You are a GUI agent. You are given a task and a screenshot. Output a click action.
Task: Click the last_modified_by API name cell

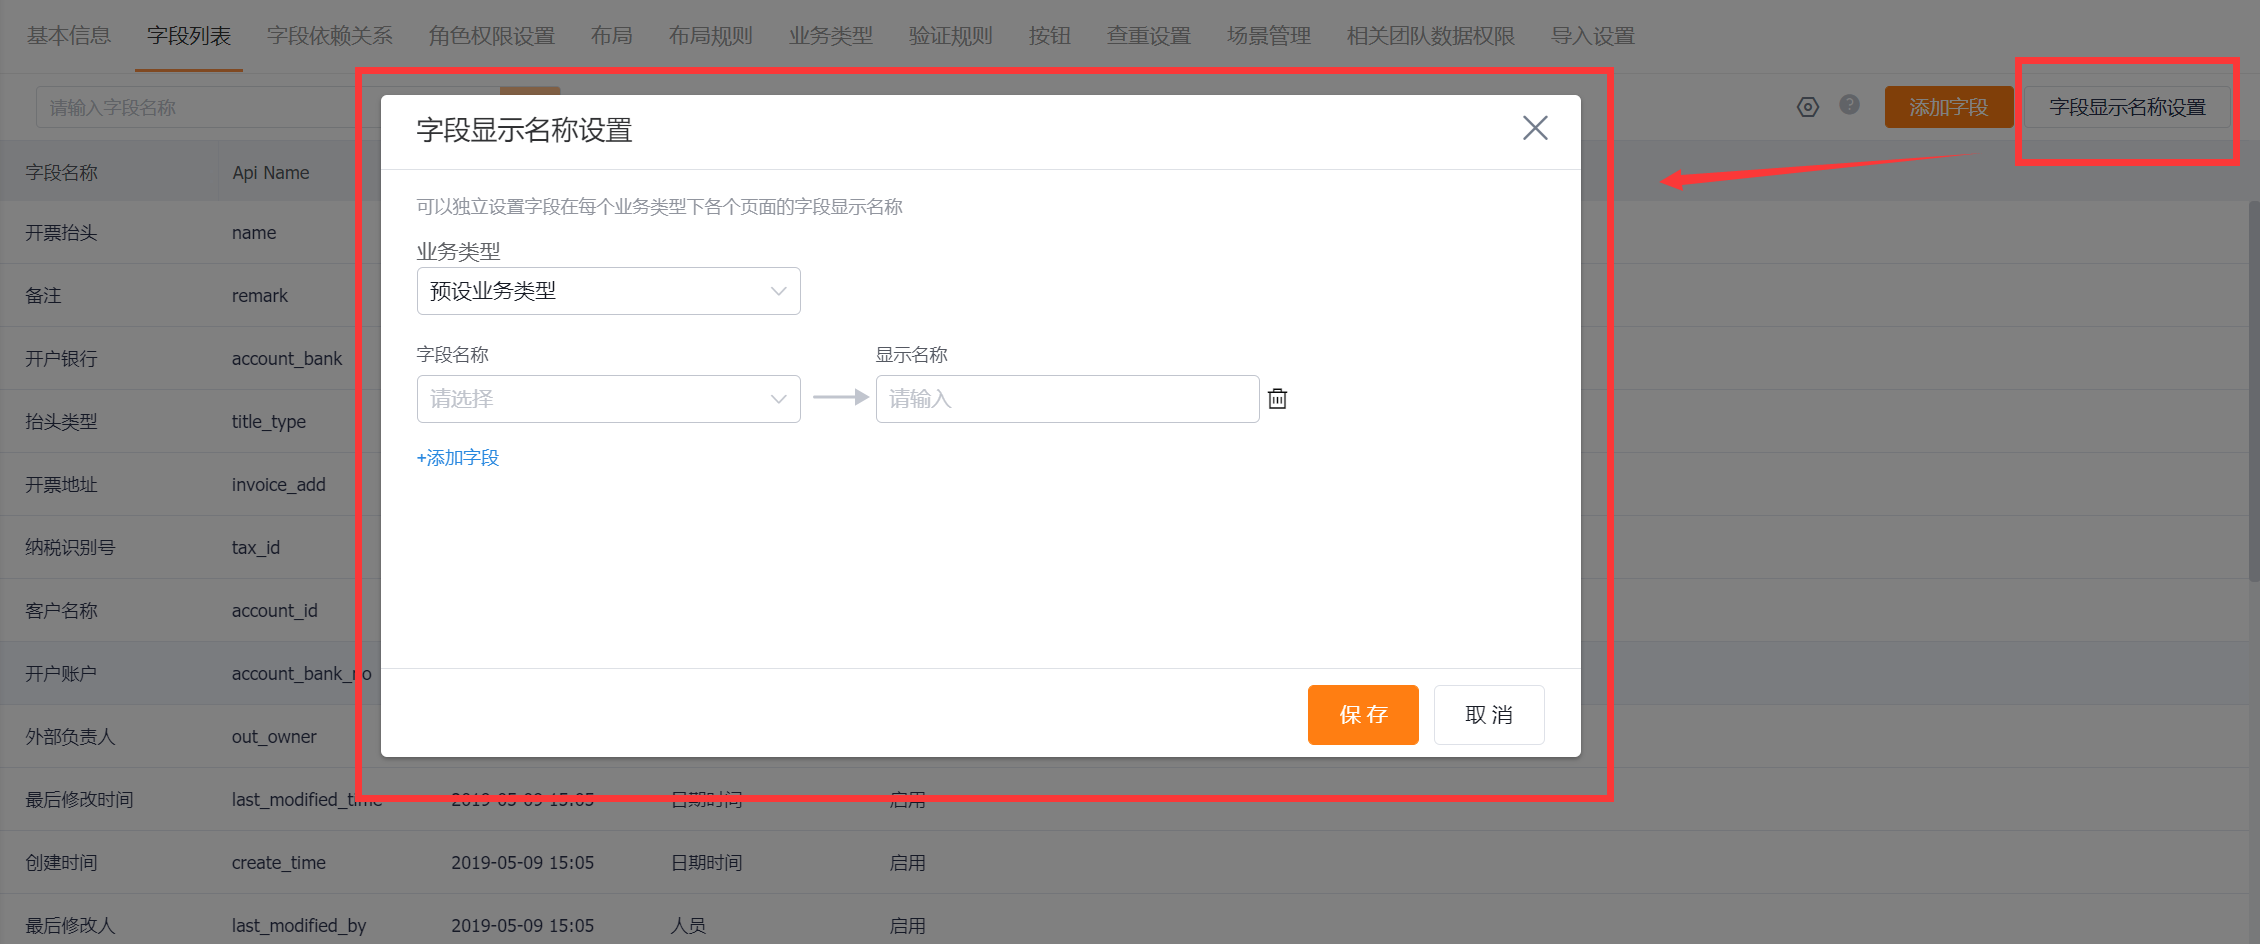(x=299, y=926)
